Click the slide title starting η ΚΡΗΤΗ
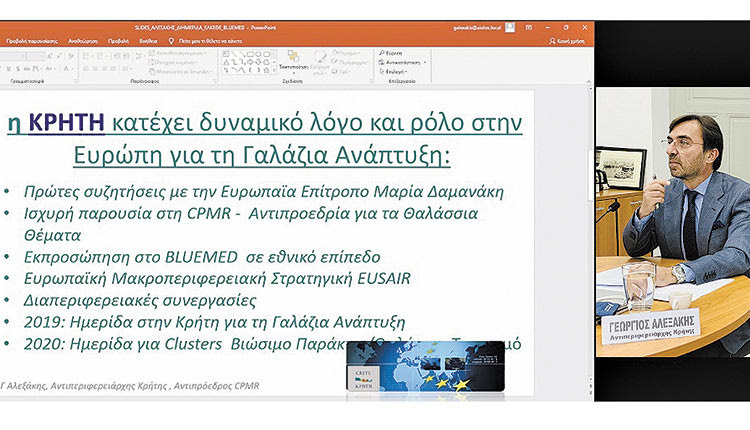 pyautogui.click(x=265, y=139)
